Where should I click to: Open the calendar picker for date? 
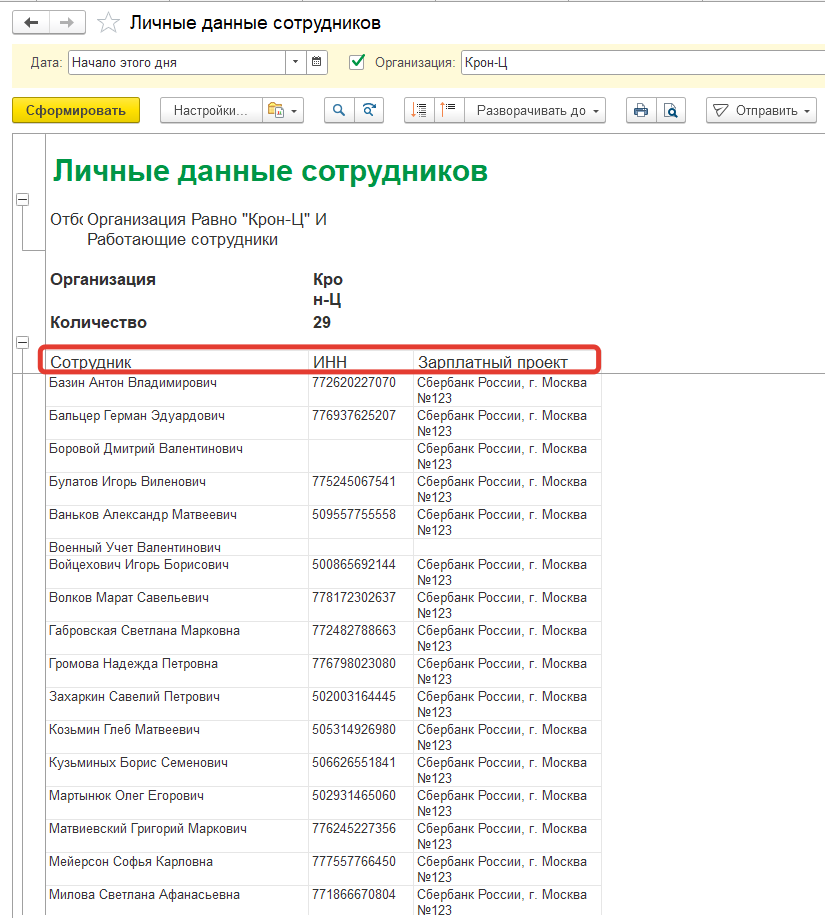(x=317, y=62)
